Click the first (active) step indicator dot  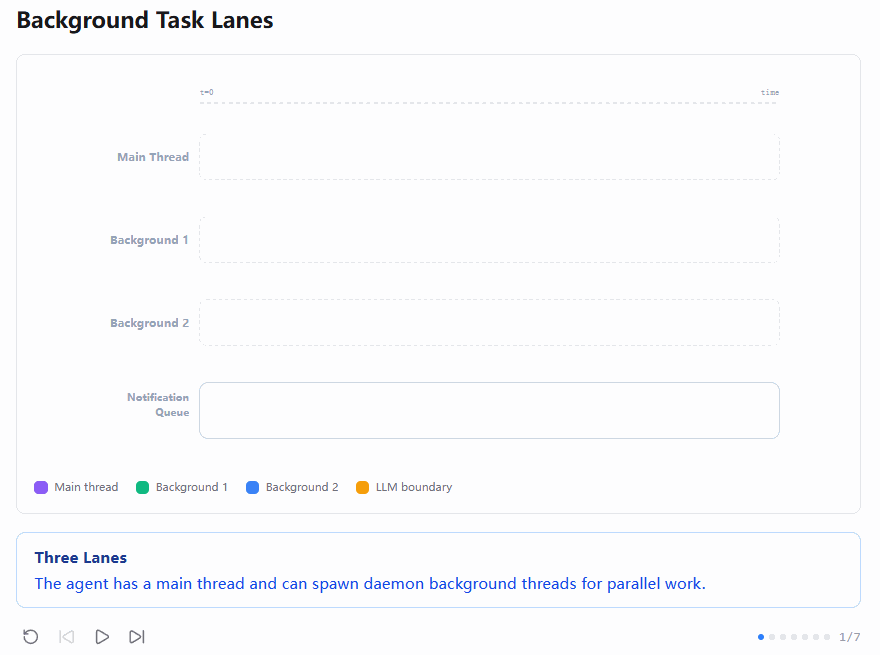tap(761, 637)
